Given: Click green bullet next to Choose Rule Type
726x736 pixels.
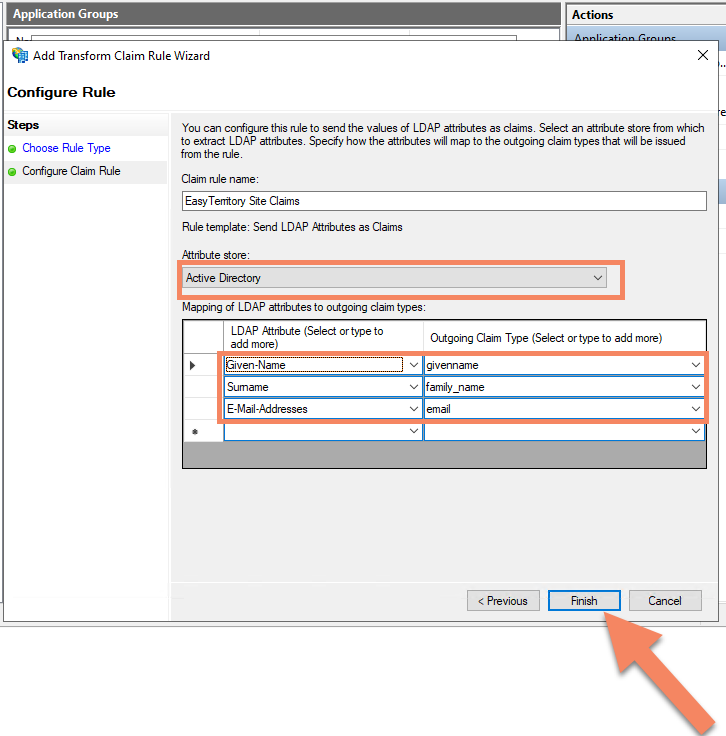Looking at the screenshot, I should click(12, 149).
